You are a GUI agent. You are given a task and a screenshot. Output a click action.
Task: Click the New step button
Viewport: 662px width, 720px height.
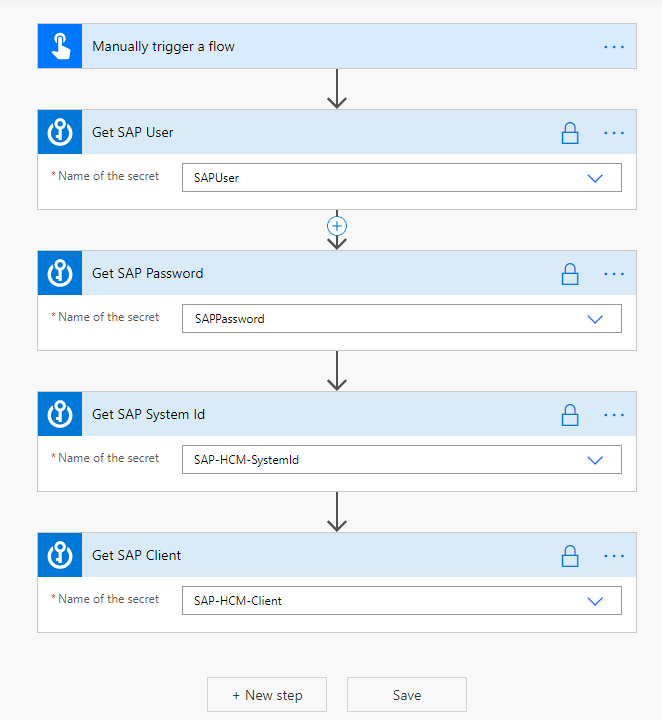(267, 695)
